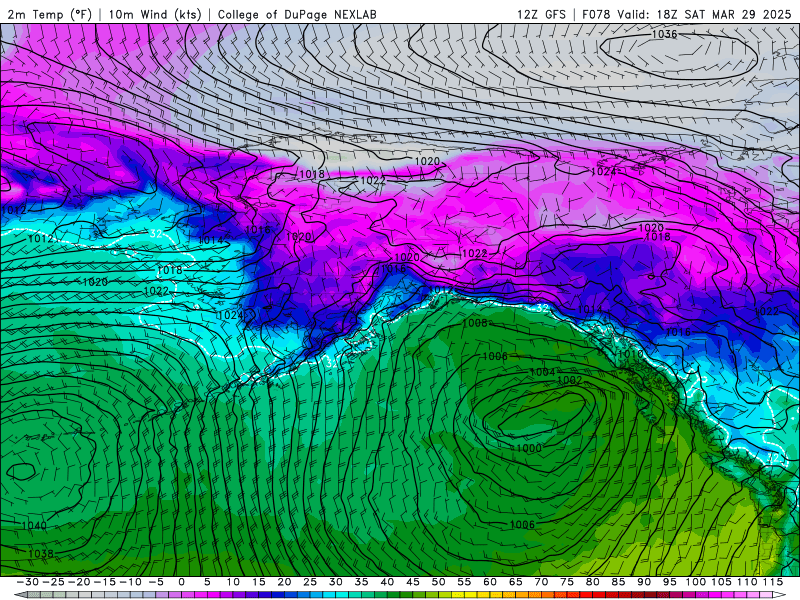Screen dimensions: 800x600
Task: Click the "2m Temp (°F)" title text
Action: click(x=49, y=14)
